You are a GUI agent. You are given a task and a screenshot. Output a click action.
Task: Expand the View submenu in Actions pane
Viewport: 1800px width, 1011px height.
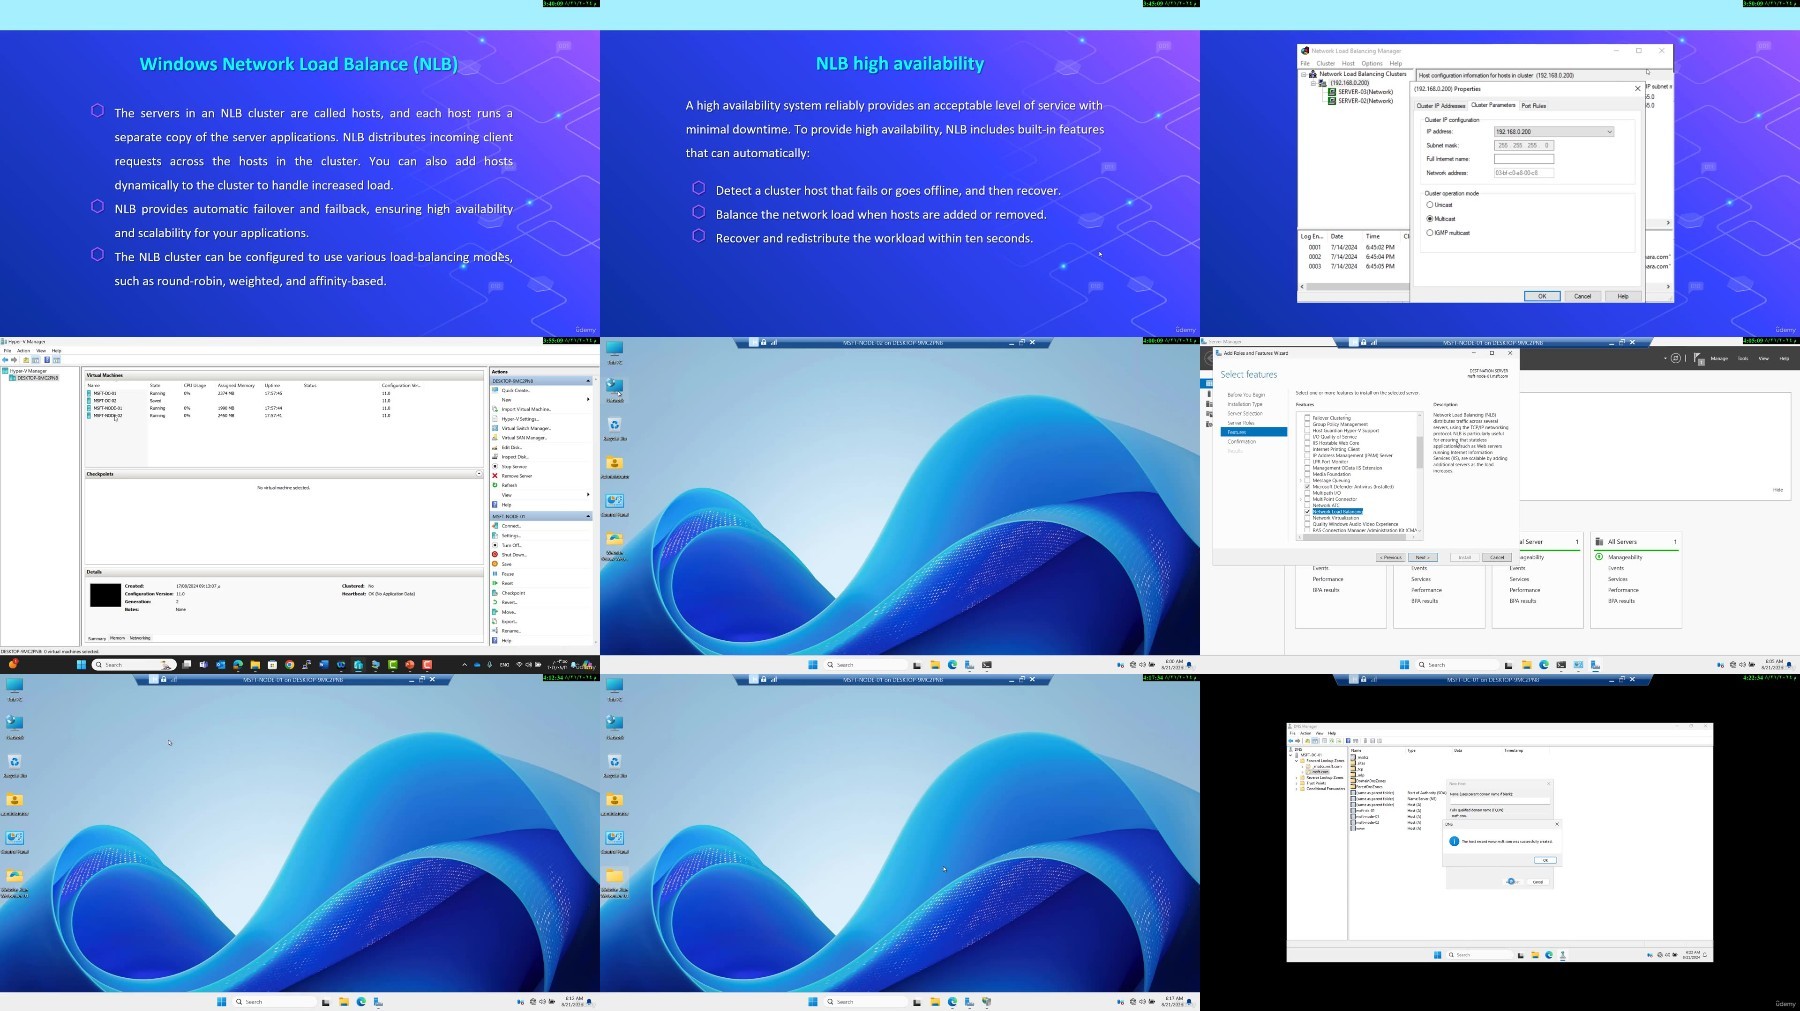click(x=588, y=495)
